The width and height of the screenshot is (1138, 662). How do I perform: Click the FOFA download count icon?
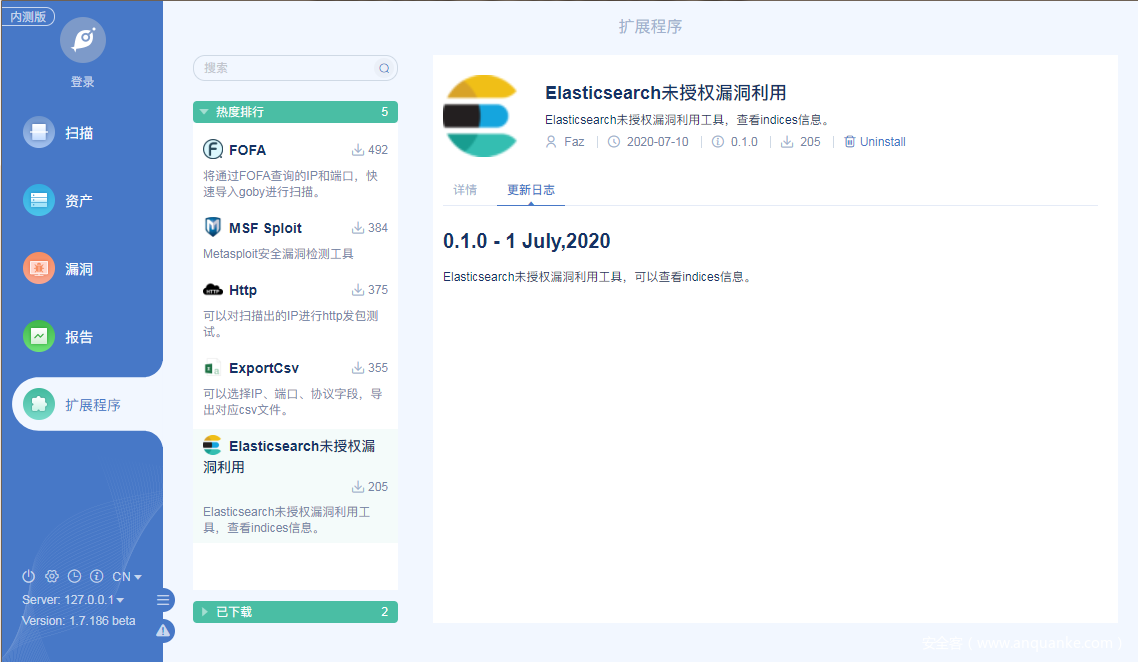(358, 150)
